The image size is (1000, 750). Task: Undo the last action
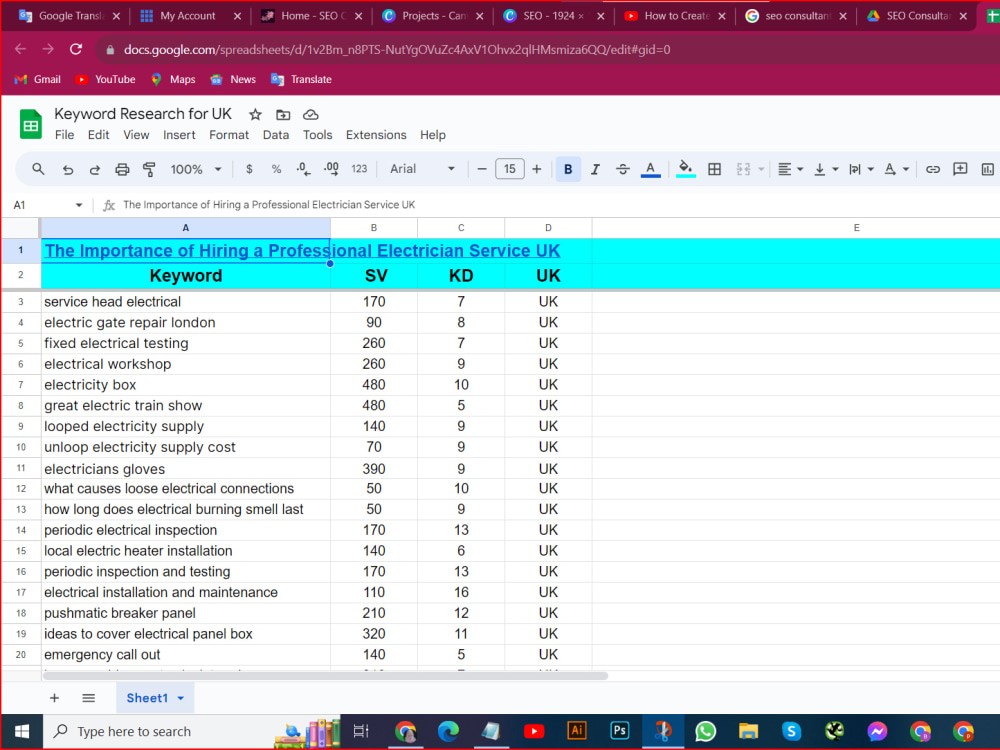coord(68,169)
